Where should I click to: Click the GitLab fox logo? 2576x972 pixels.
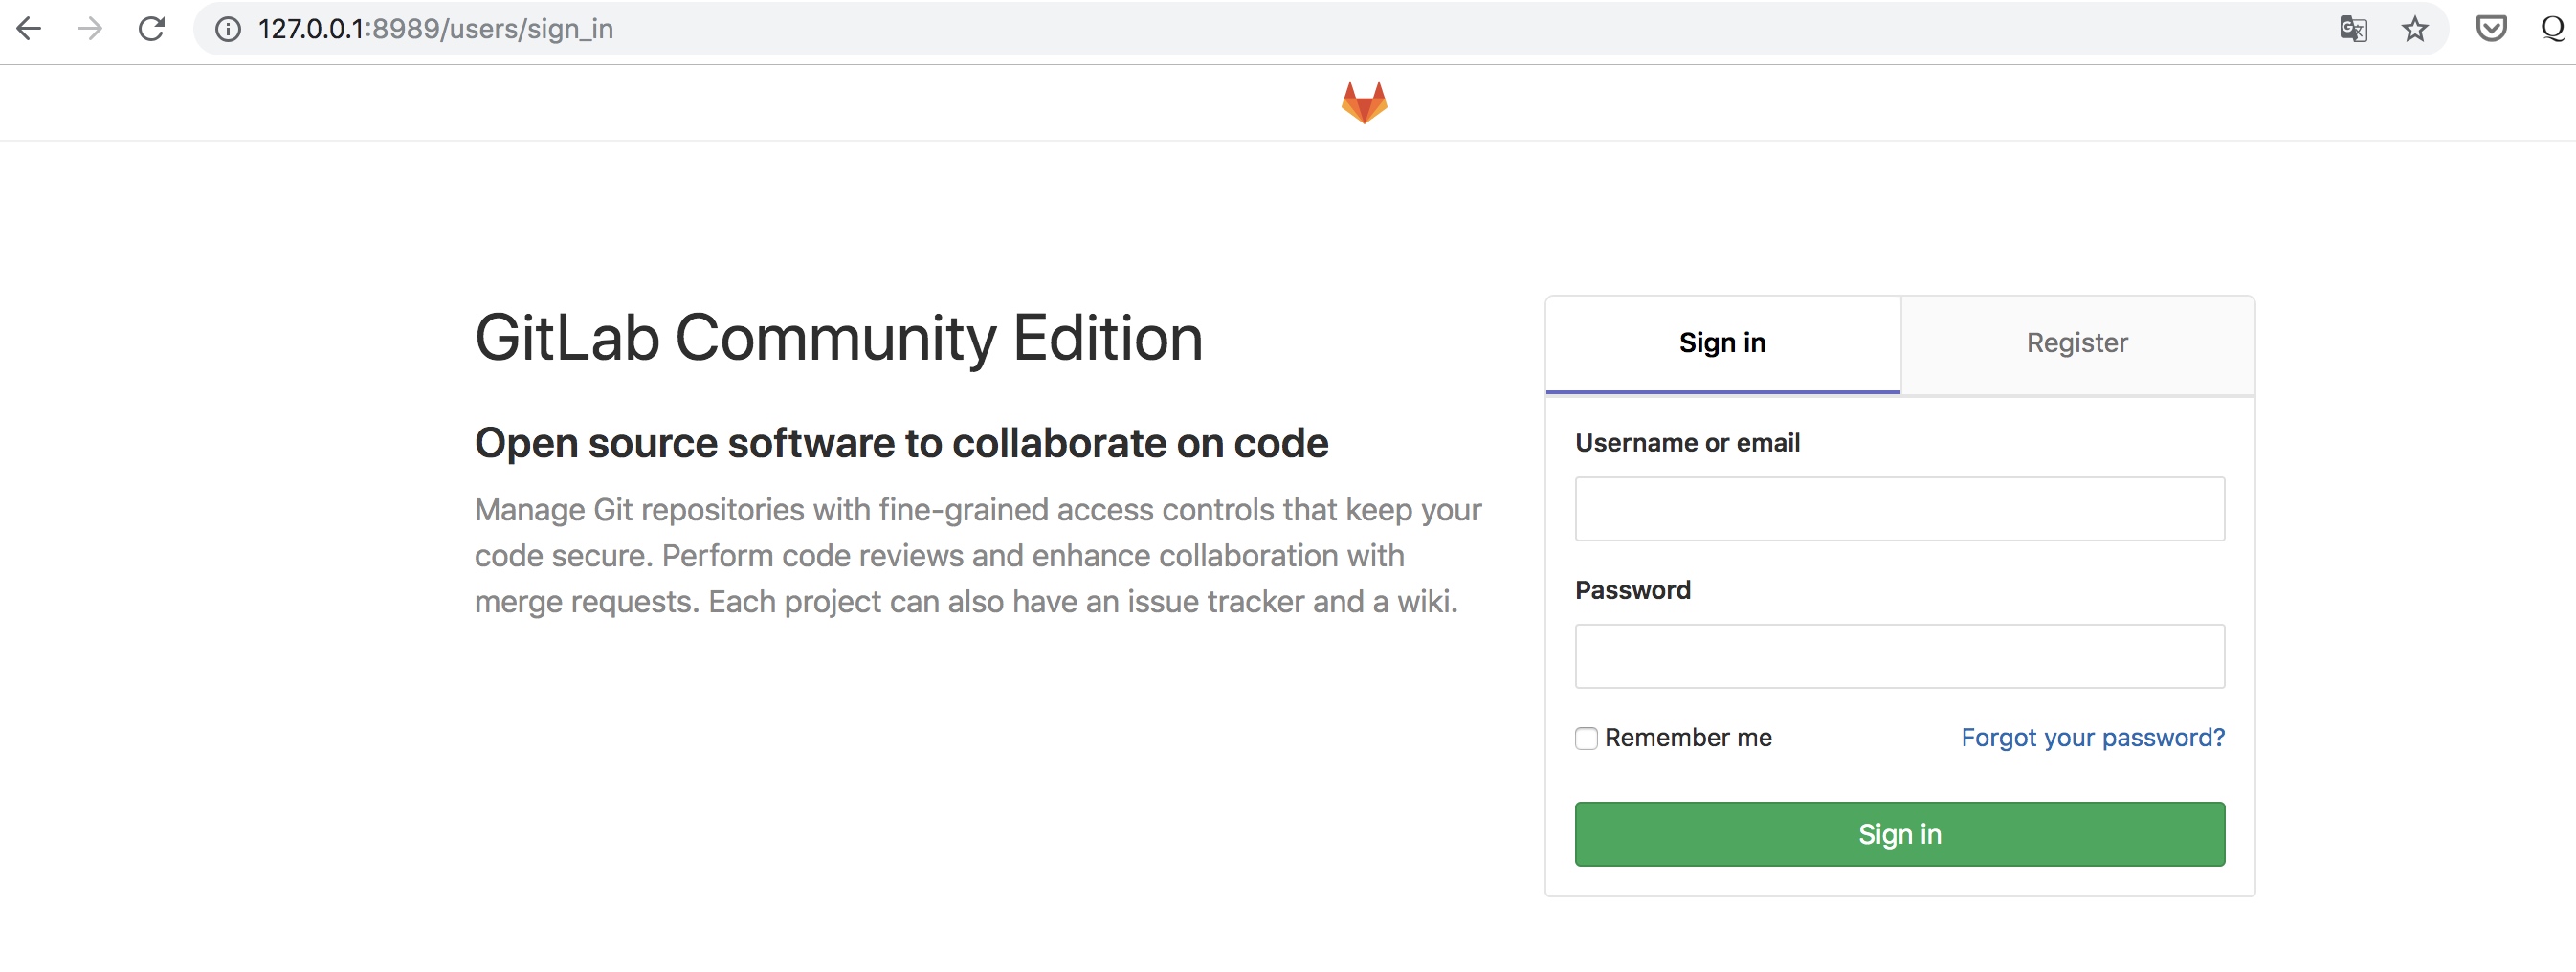tap(1364, 103)
